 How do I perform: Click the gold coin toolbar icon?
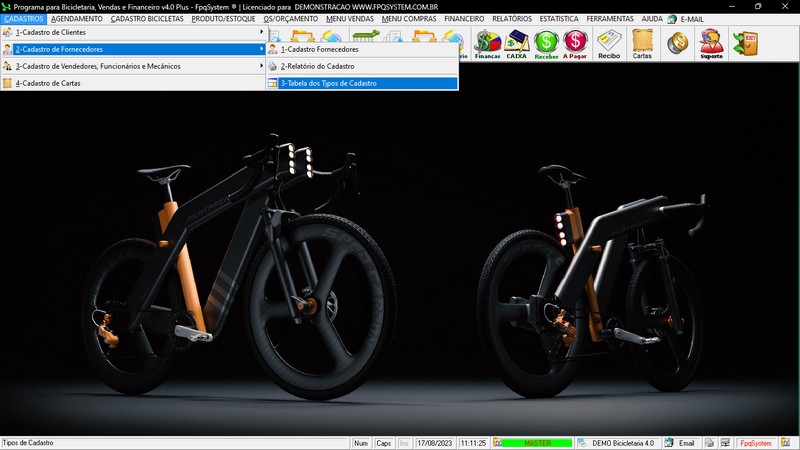(677, 42)
